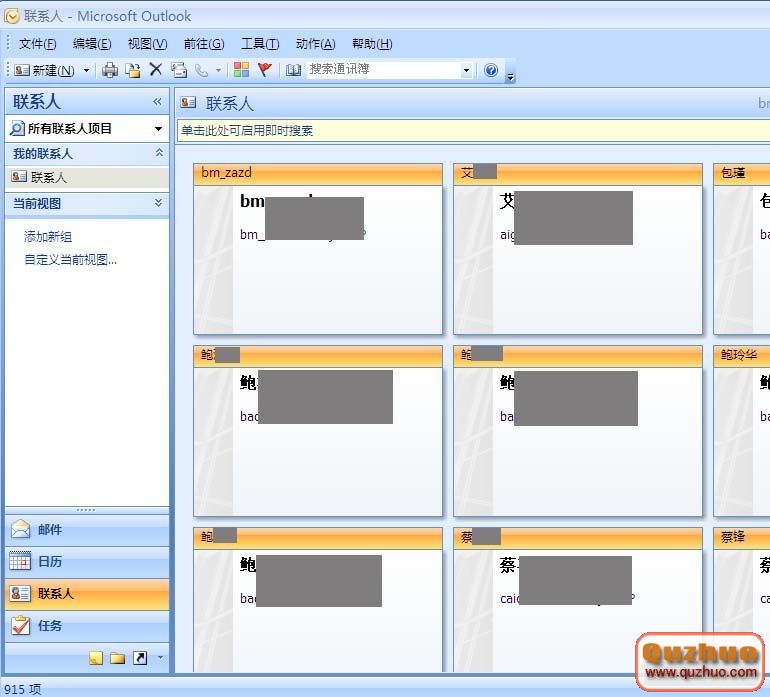Select the bm_zazd contact card
The image size is (770, 697).
click(318, 250)
